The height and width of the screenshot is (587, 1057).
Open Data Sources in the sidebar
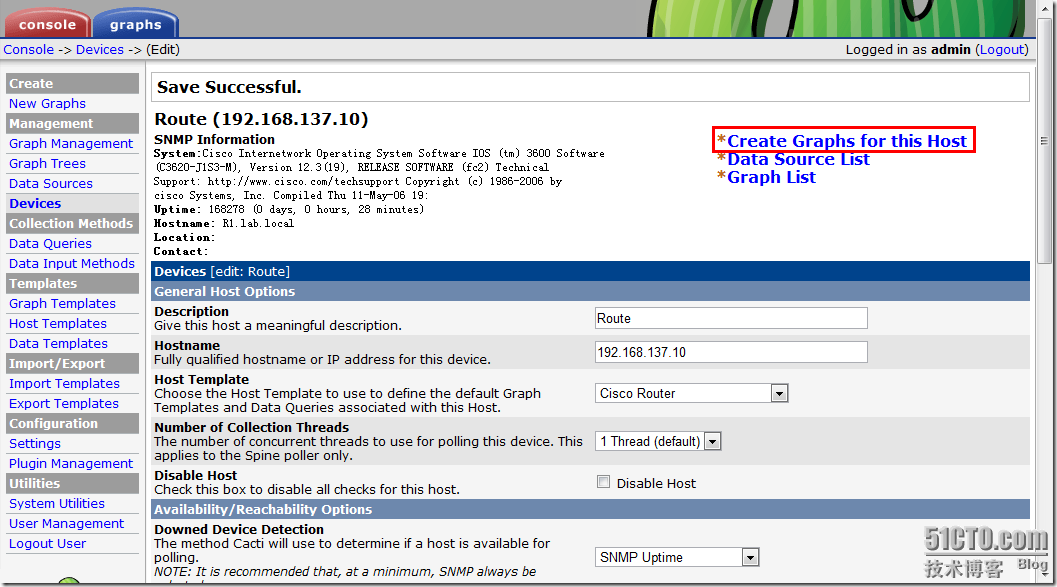pyautogui.click(x=51, y=183)
